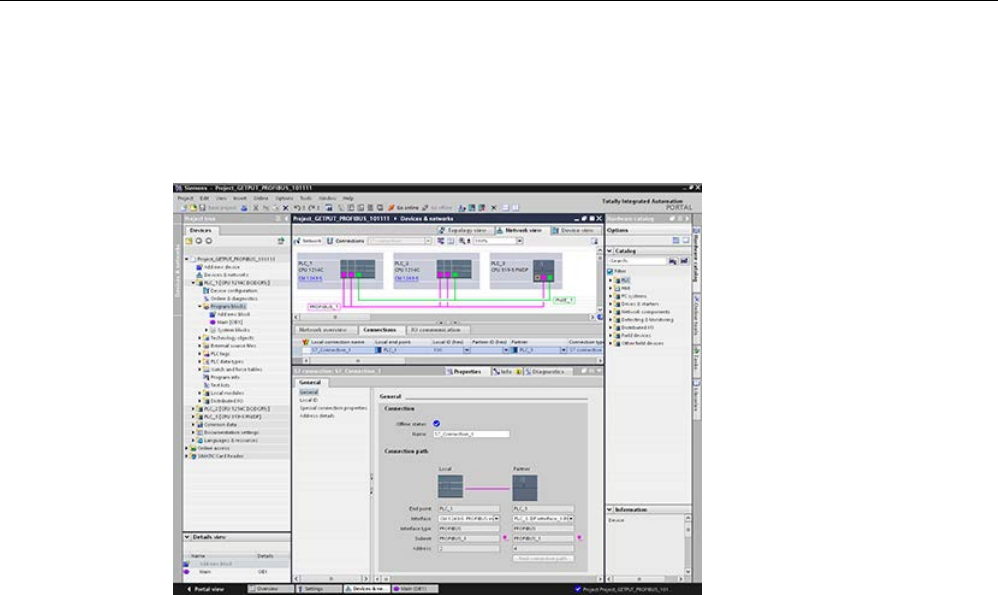The image size is (998, 595).
Task: Open Devices & networks in project tree
Action: 222,275
